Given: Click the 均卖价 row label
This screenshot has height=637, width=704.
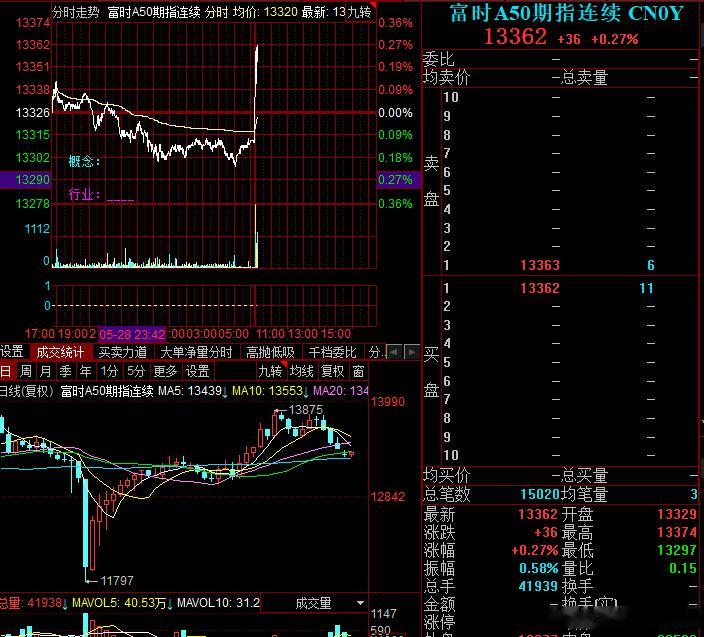Looking at the screenshot, I should (446, 78).
